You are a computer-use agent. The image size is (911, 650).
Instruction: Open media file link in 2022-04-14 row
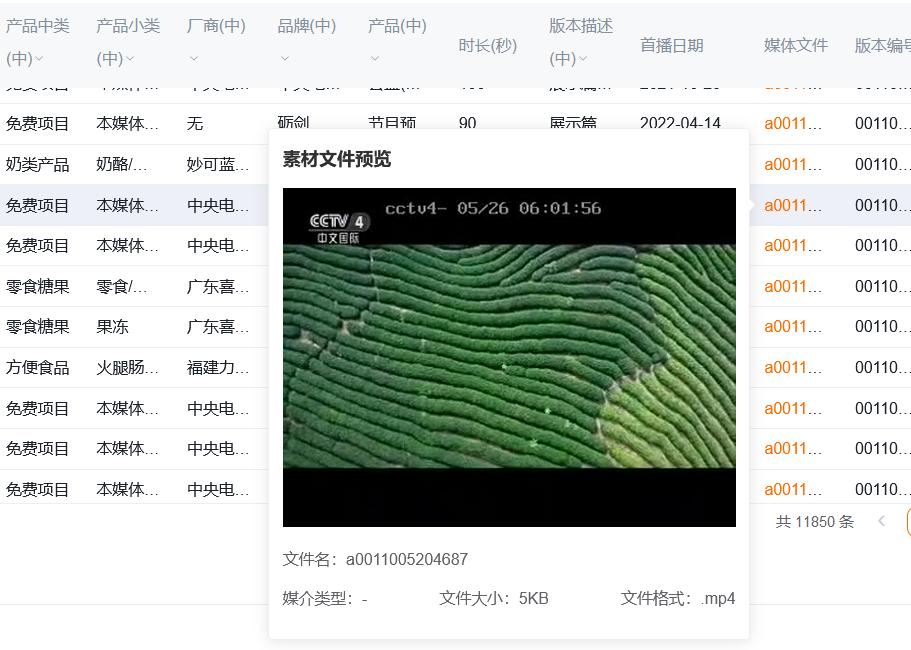(x=792, y=124)
